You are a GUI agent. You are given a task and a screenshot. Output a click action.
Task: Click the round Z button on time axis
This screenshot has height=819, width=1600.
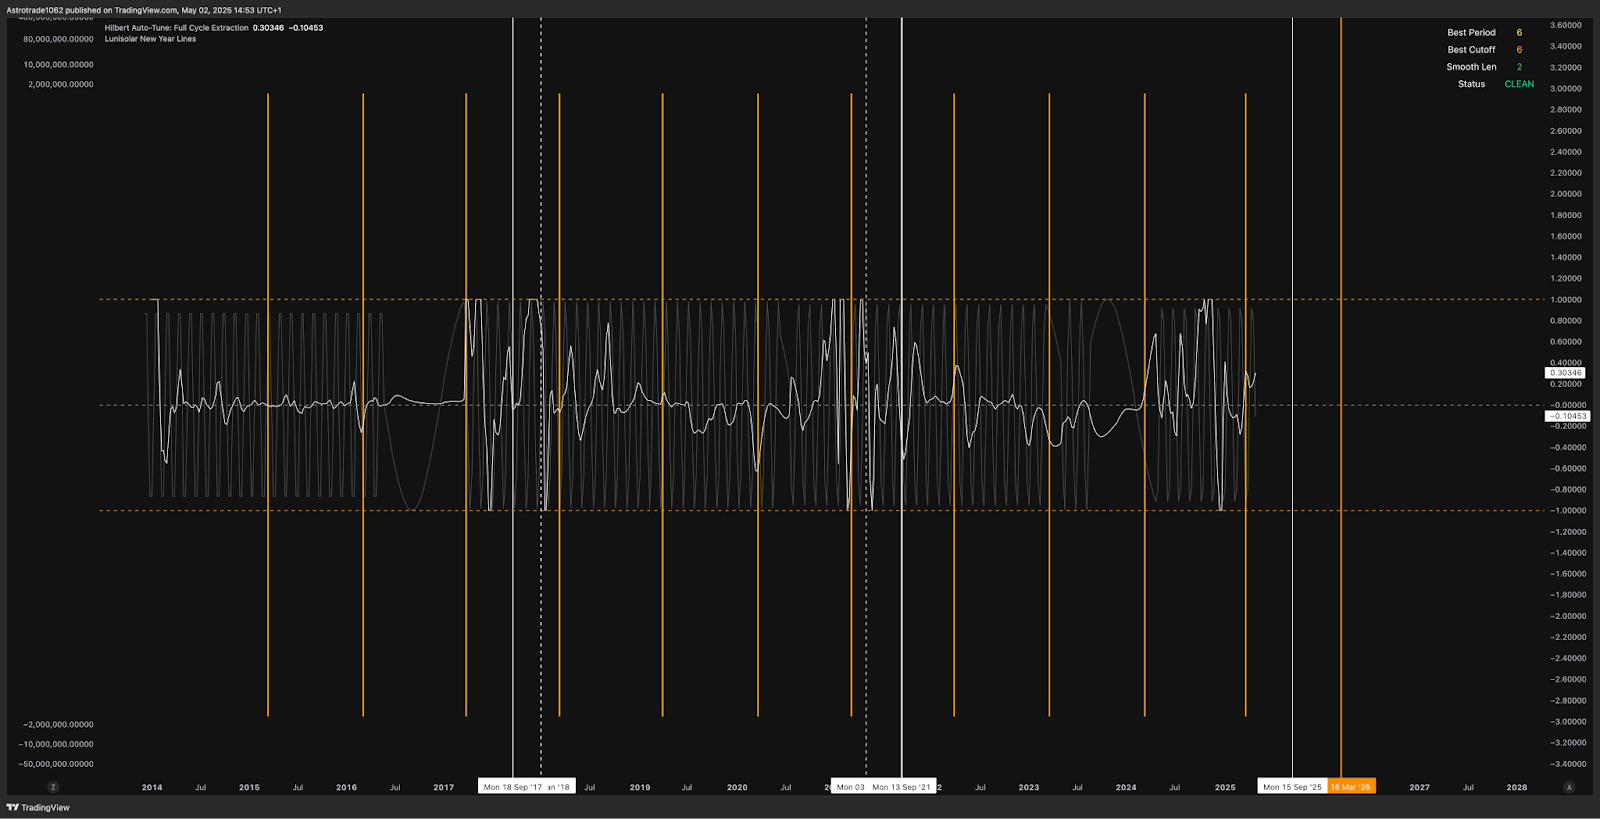(x=53, y=787)
